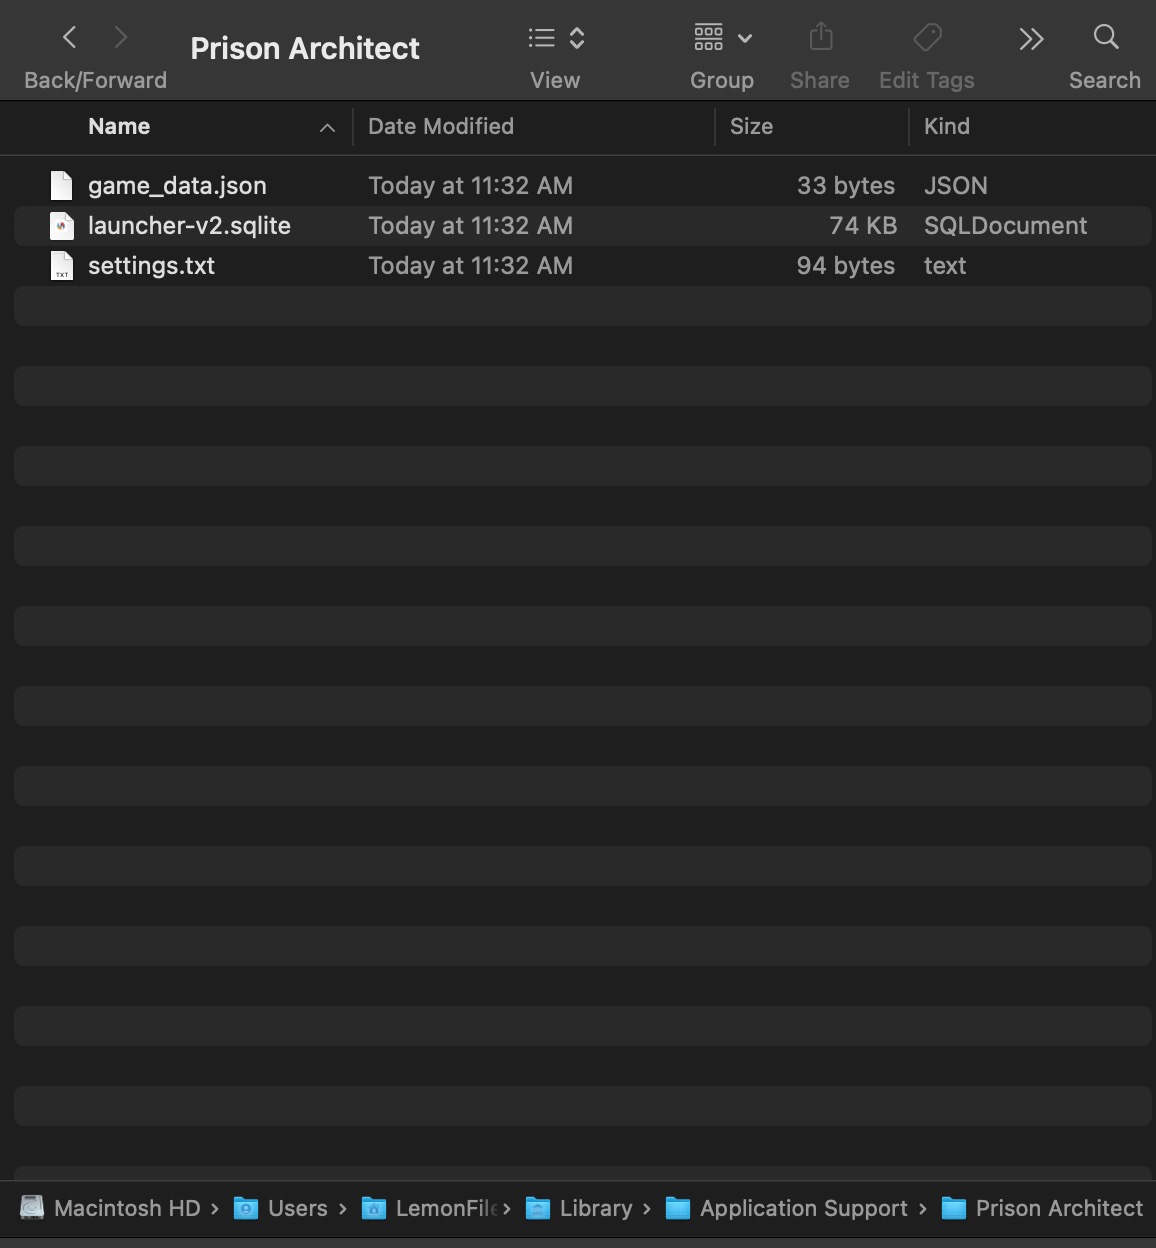Click the Users folder icon in path bar
Viewport: 1156px width, 1248px height.
[x=246, y=1208]
